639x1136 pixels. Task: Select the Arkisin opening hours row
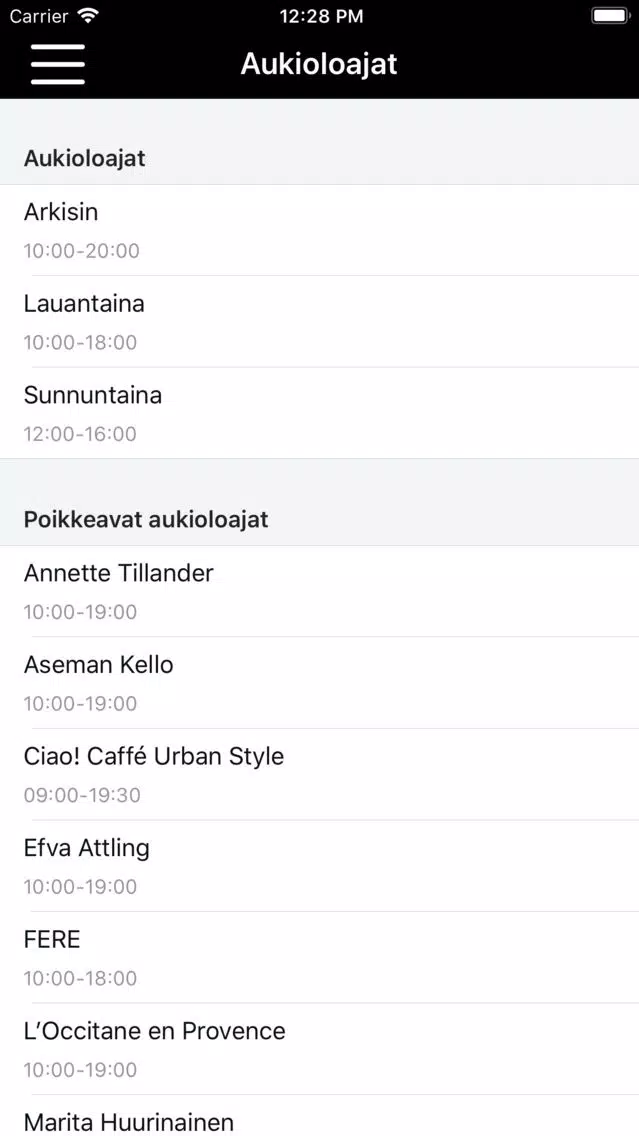point(319,230)
